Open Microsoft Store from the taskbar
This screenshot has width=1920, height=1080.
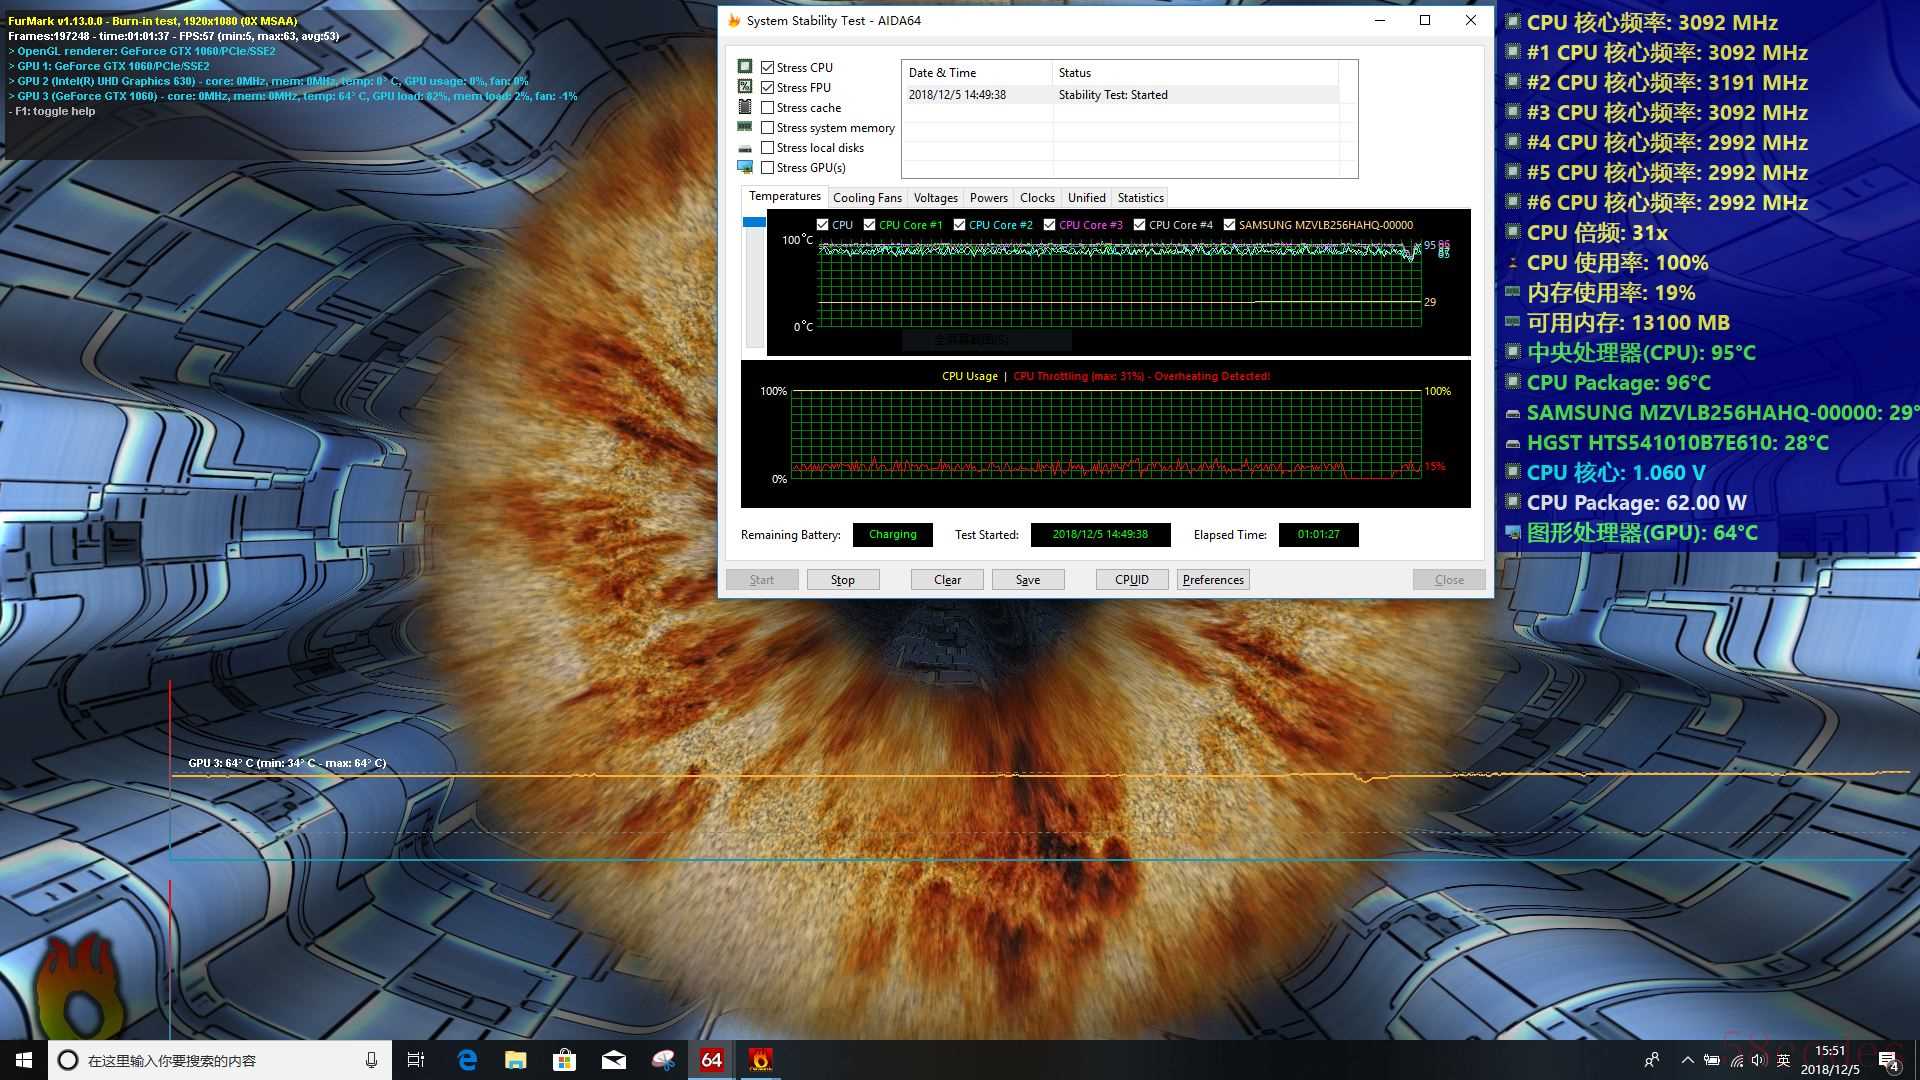pyautogui.click(x=565, y=1060)
